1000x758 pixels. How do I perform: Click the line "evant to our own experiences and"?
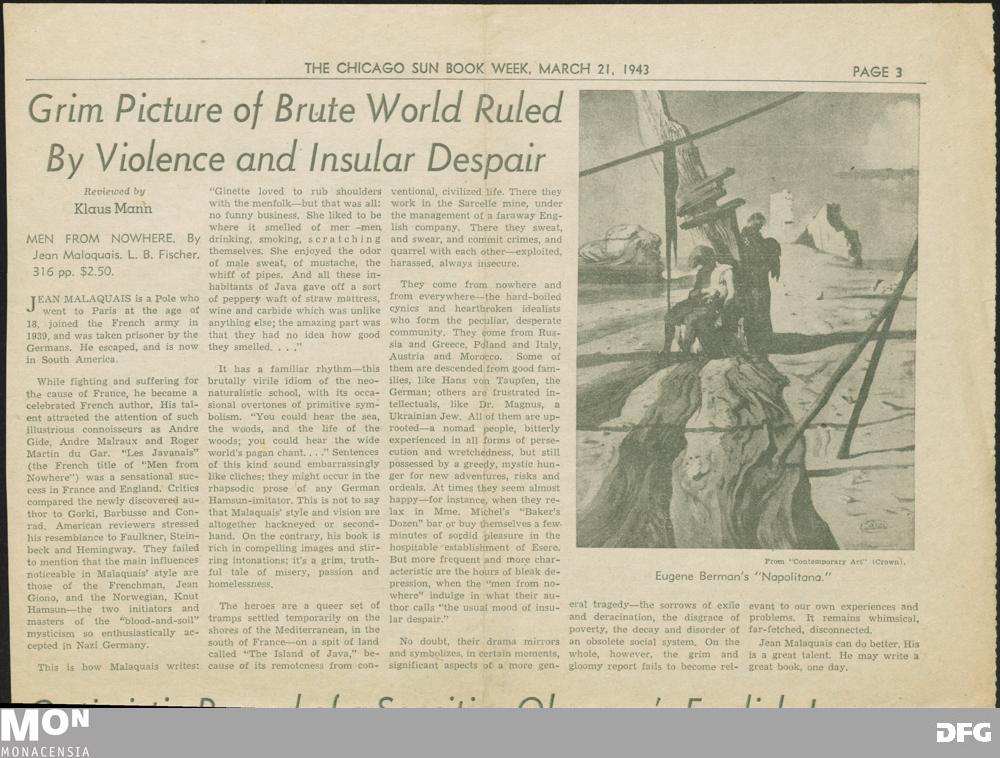point(834,607)
